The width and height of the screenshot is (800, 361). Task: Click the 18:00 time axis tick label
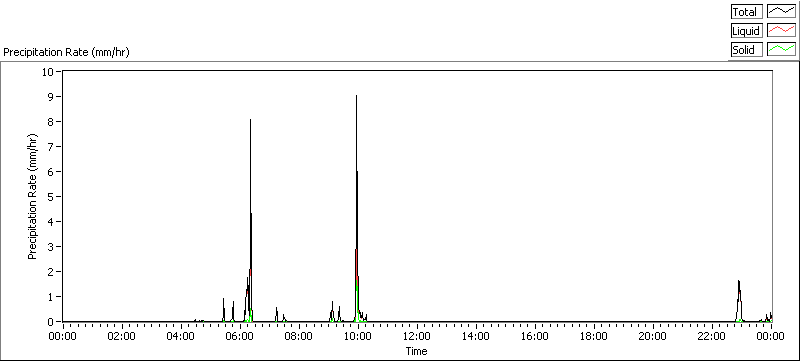click(x=593, y=336)
